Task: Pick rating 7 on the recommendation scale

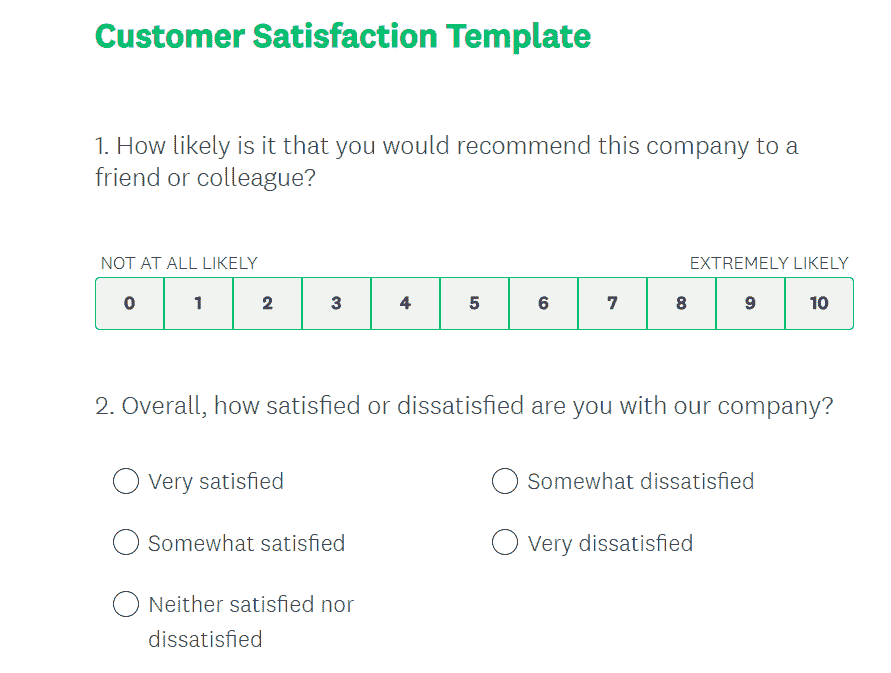Action: click(x=612, y=303)
